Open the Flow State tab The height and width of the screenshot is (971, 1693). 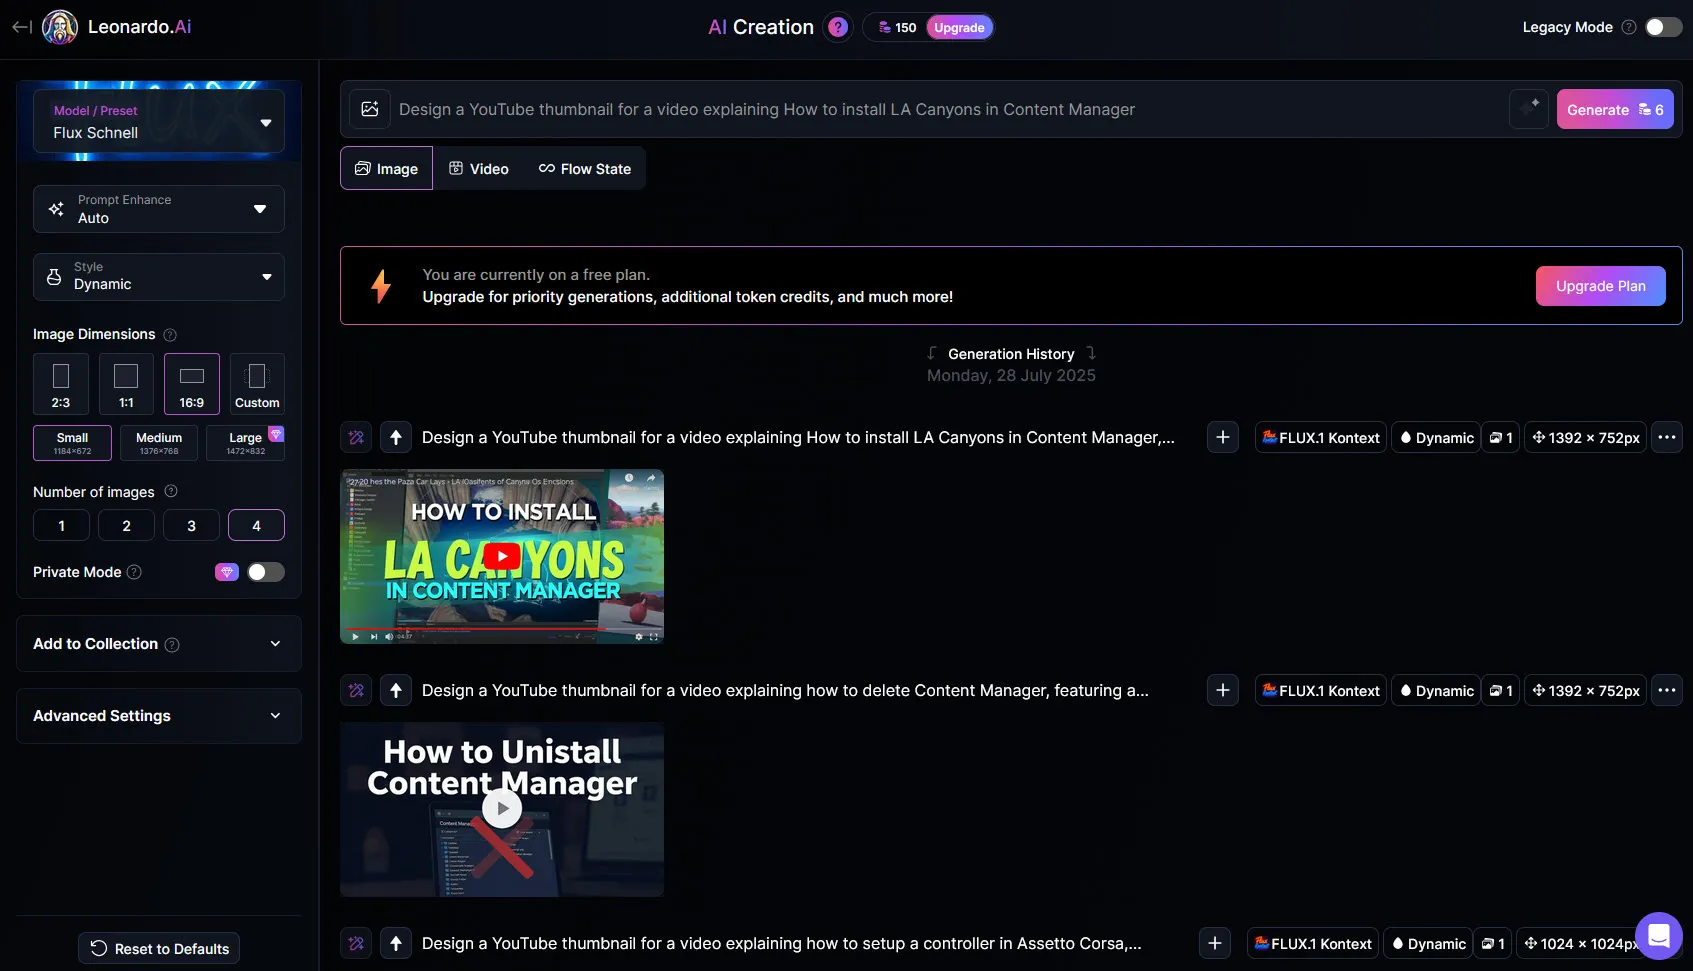[585, 168]
